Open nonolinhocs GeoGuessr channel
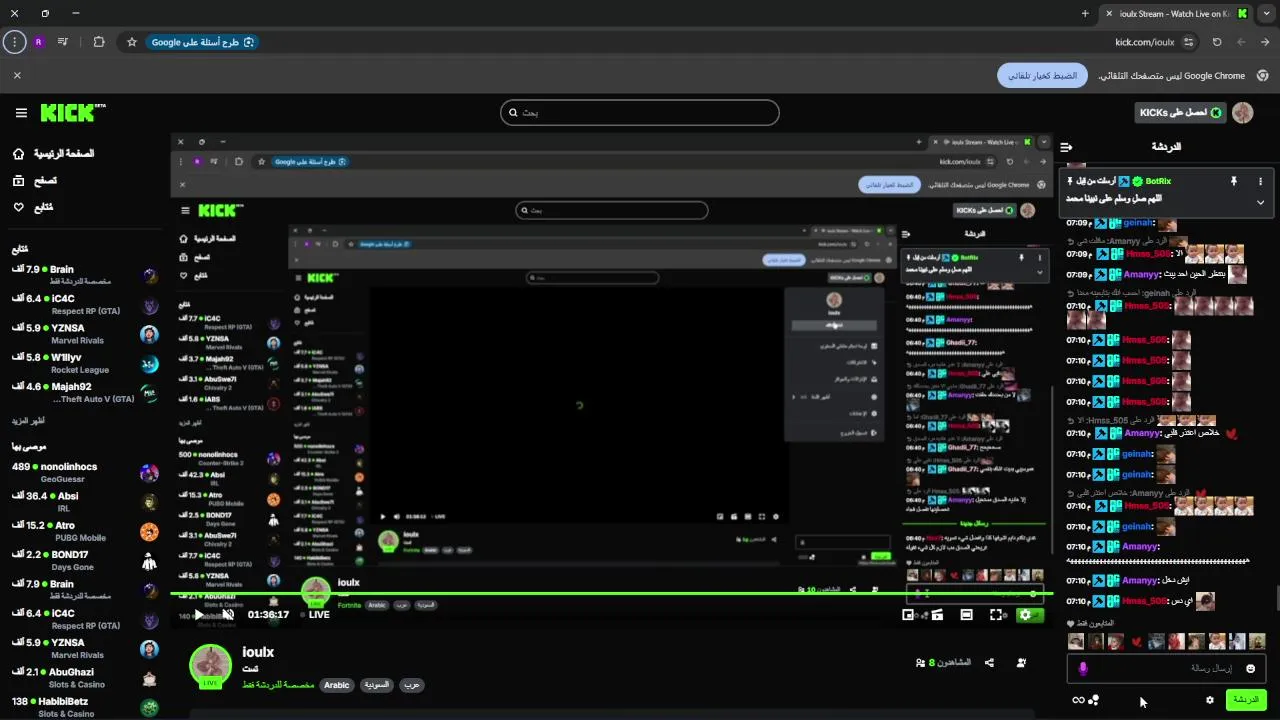 click(86, 473)
